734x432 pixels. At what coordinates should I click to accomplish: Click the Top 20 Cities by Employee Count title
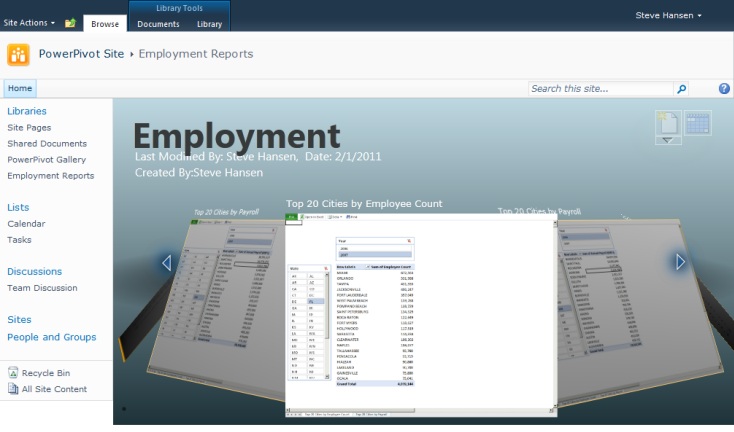coord(364,204)
